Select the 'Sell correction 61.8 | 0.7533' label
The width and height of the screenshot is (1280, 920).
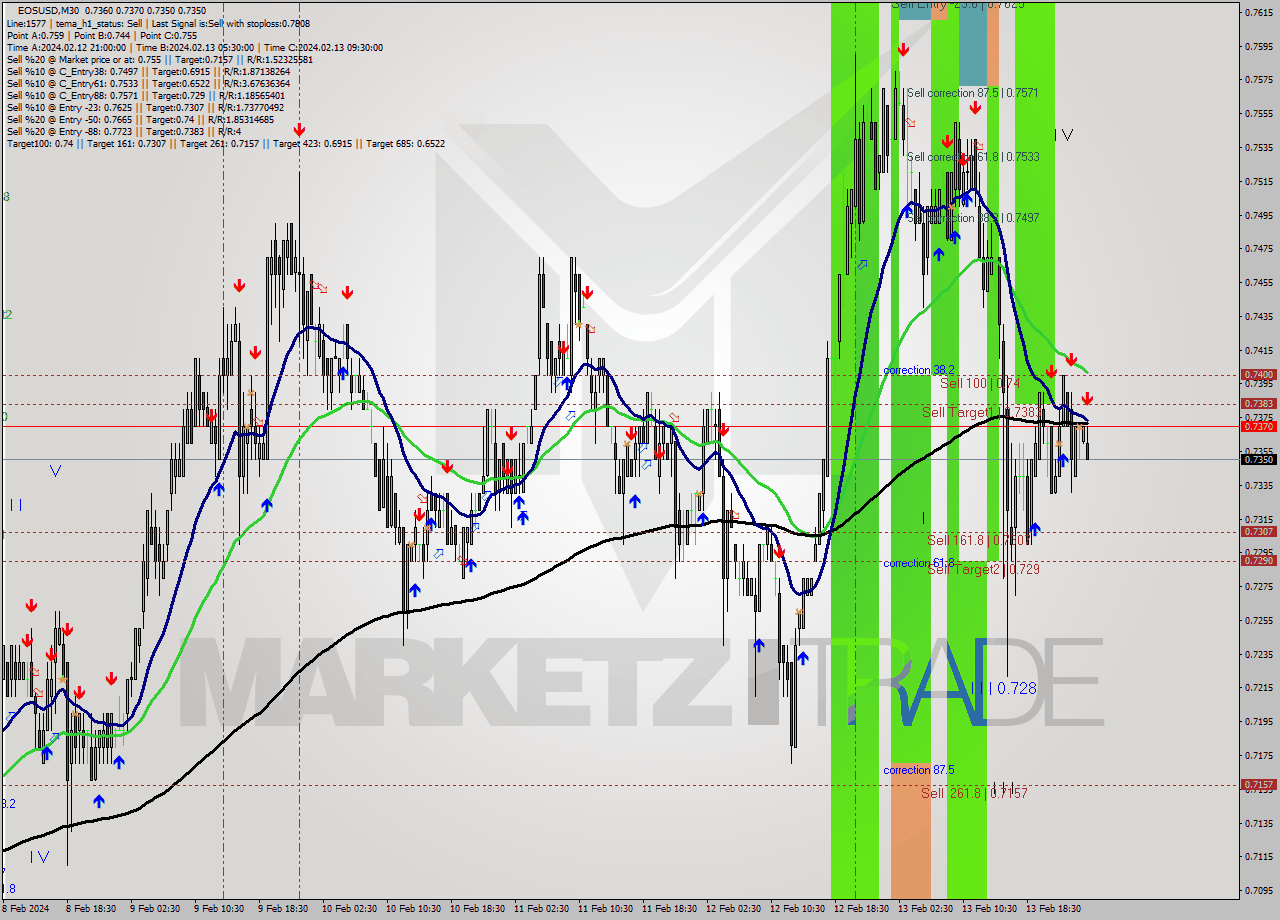click(972, 157)
